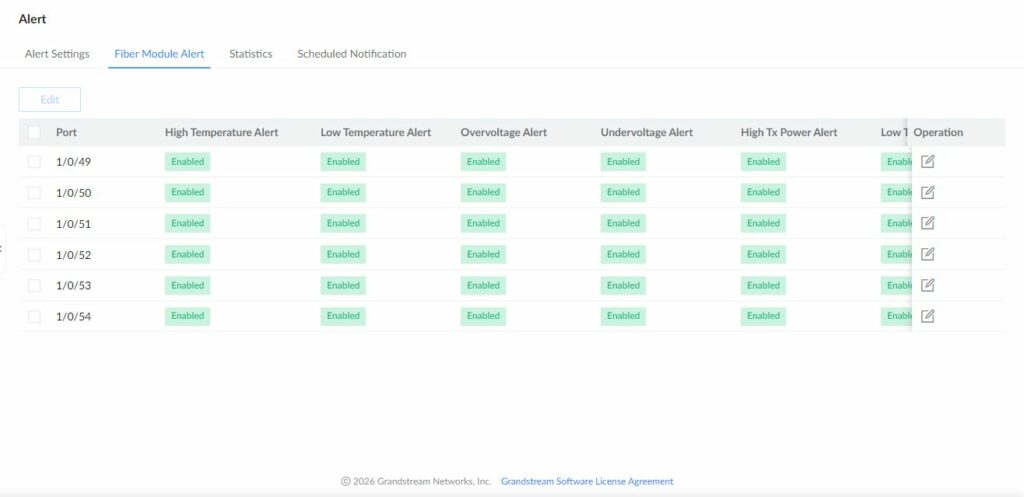
Task: Click Overvoltage Enabled badge for 1/0/53
Action: pos(483,285)
